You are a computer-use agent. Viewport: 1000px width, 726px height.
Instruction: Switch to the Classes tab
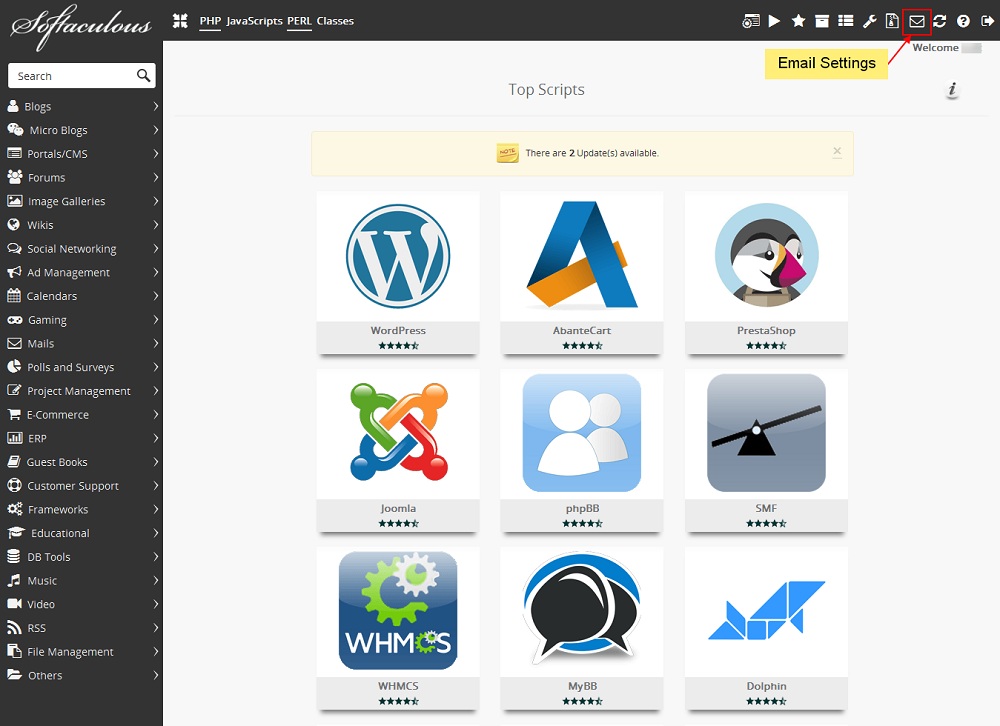335,21
